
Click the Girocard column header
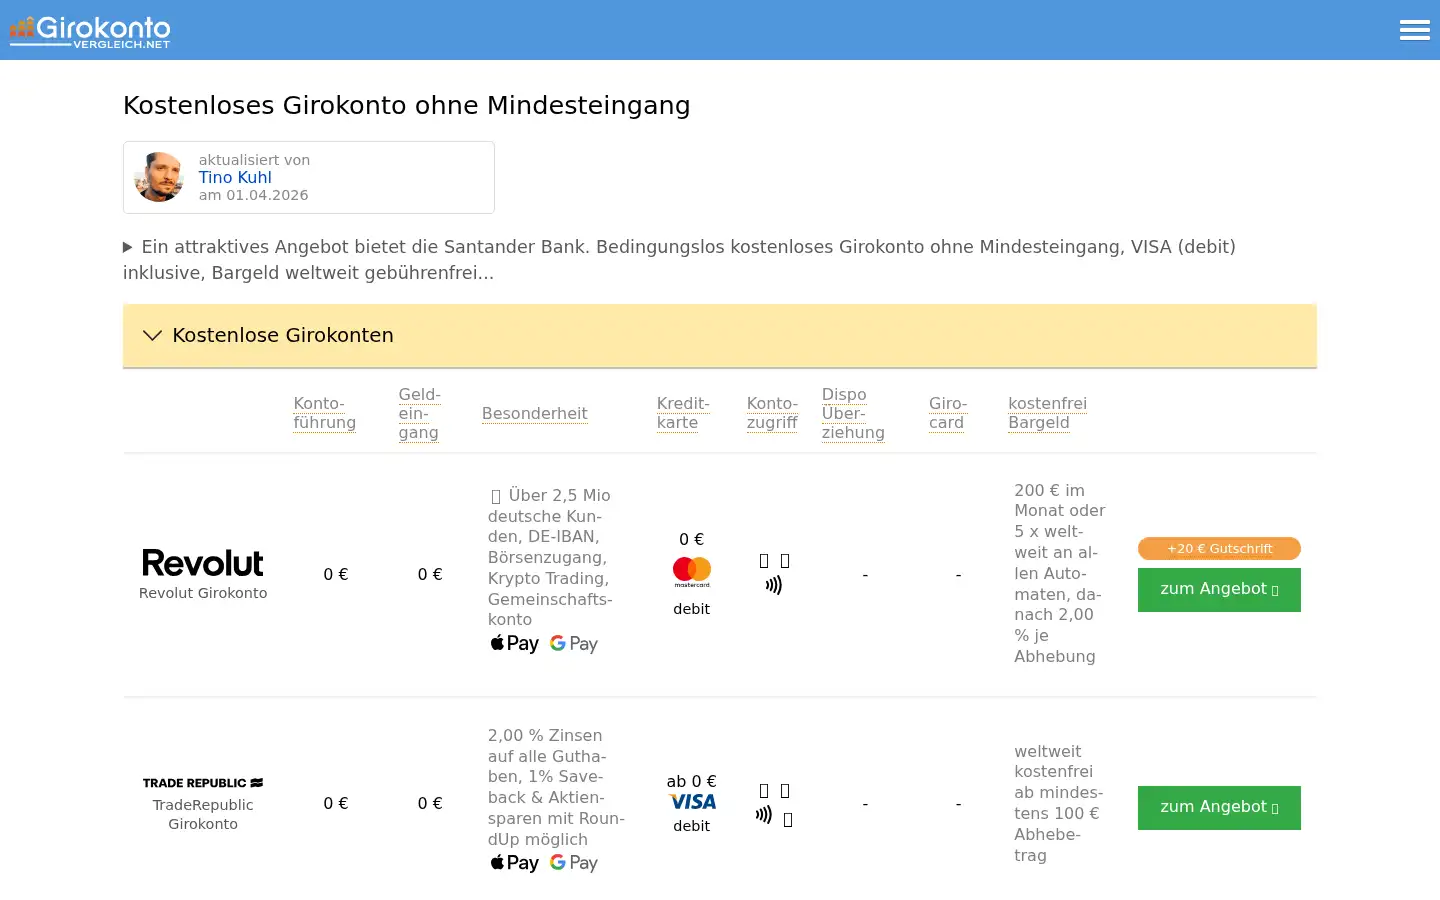click(x=948, y=413)
